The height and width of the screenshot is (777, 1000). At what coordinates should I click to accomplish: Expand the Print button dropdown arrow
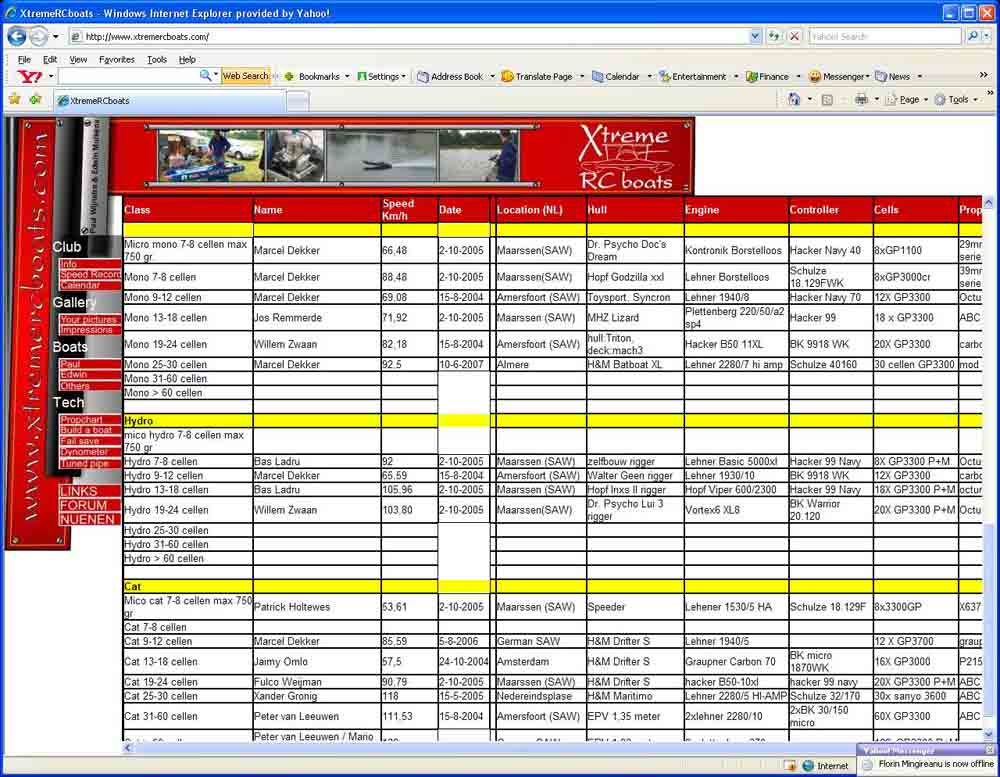click(876, 100)
